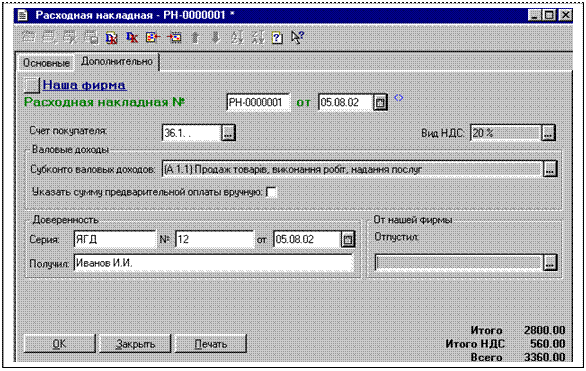The width and height of the screenshot is (586, 371).
Task: Click the sort descending toolbar icon
Action: [x=257, y=37]
